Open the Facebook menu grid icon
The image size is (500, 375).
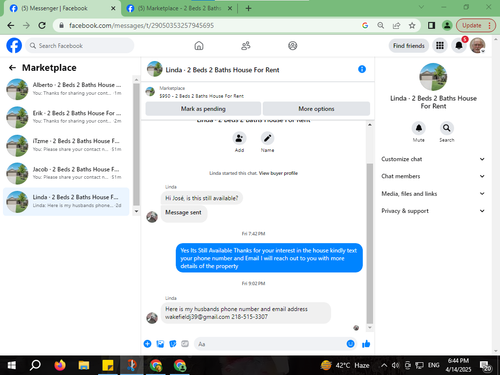click(x=440, y=46)
